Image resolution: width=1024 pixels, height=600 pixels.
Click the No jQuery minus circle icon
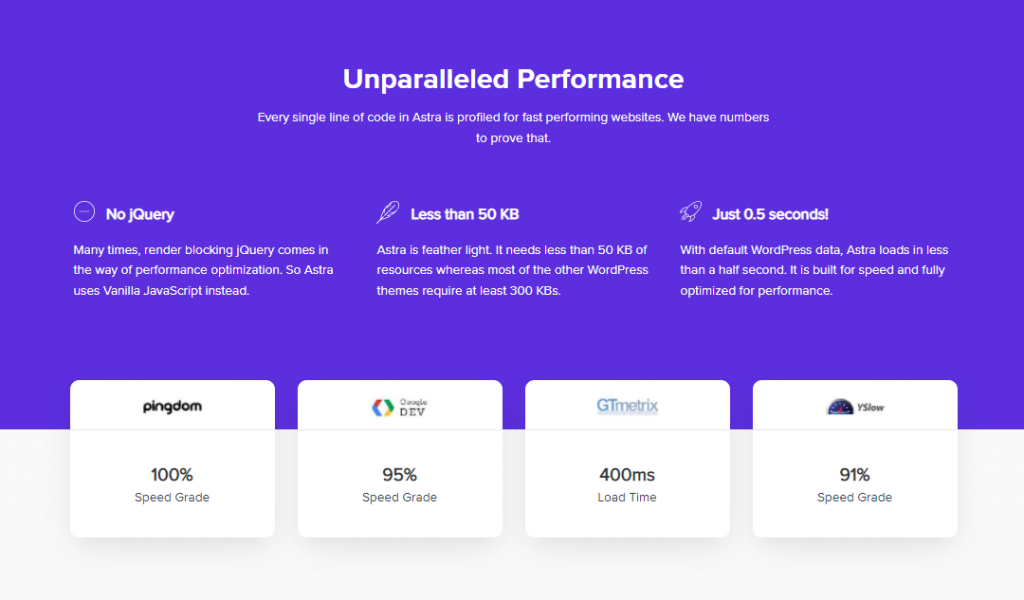(84, 212)
